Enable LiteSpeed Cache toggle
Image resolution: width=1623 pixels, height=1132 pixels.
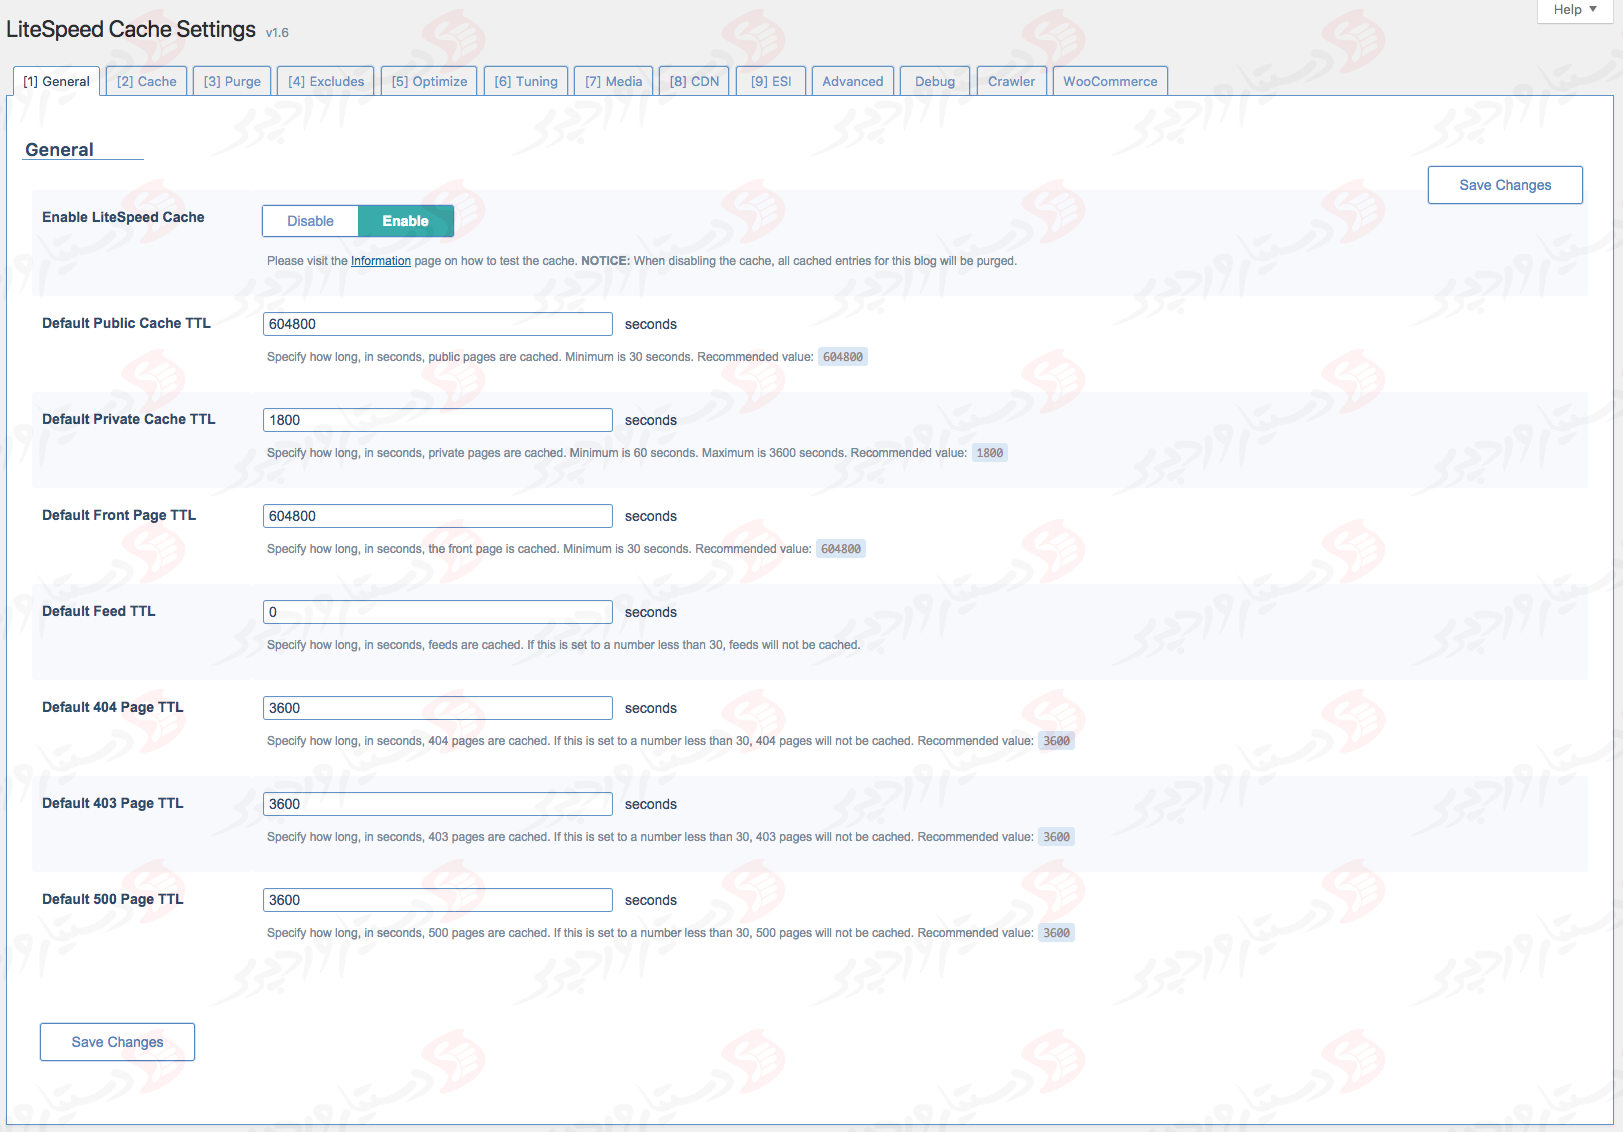click(405, 221)
